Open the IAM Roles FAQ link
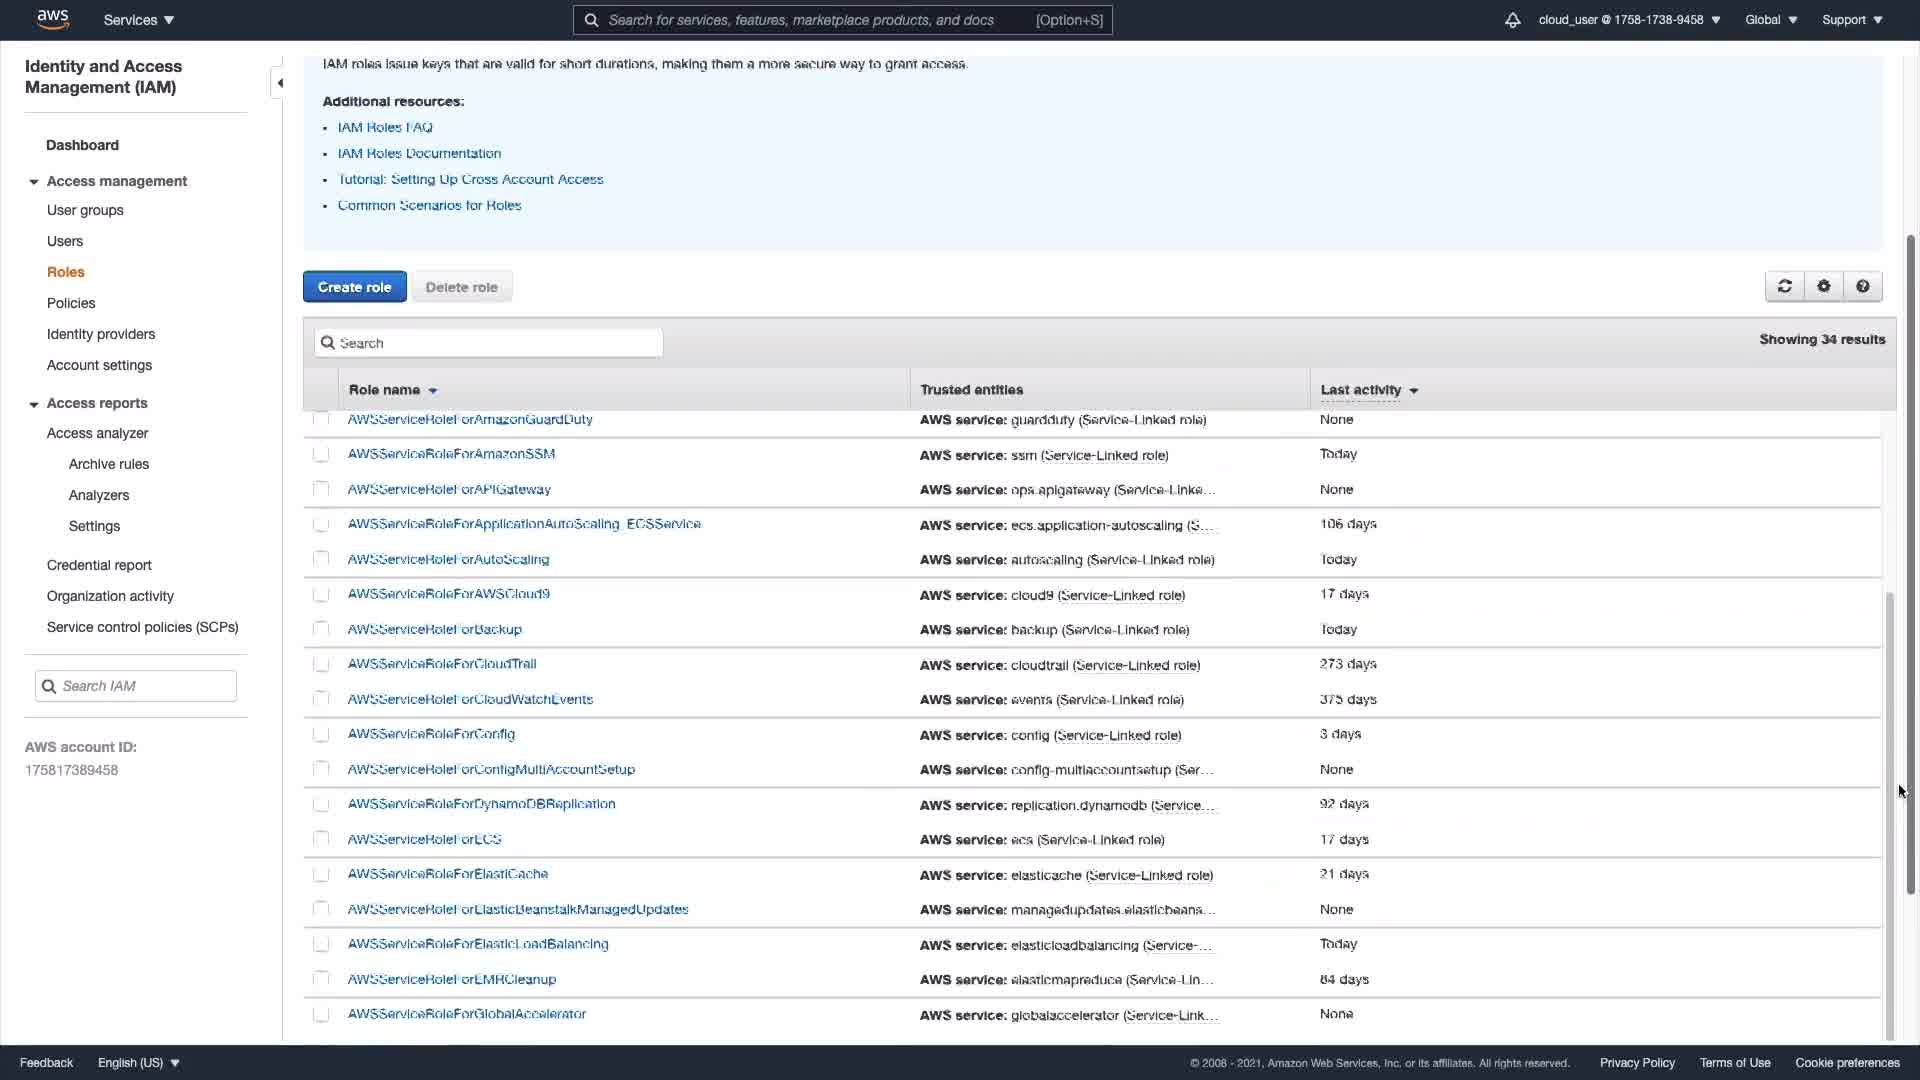Screen dimensions: 1920x1080 (x=385, y=127)
